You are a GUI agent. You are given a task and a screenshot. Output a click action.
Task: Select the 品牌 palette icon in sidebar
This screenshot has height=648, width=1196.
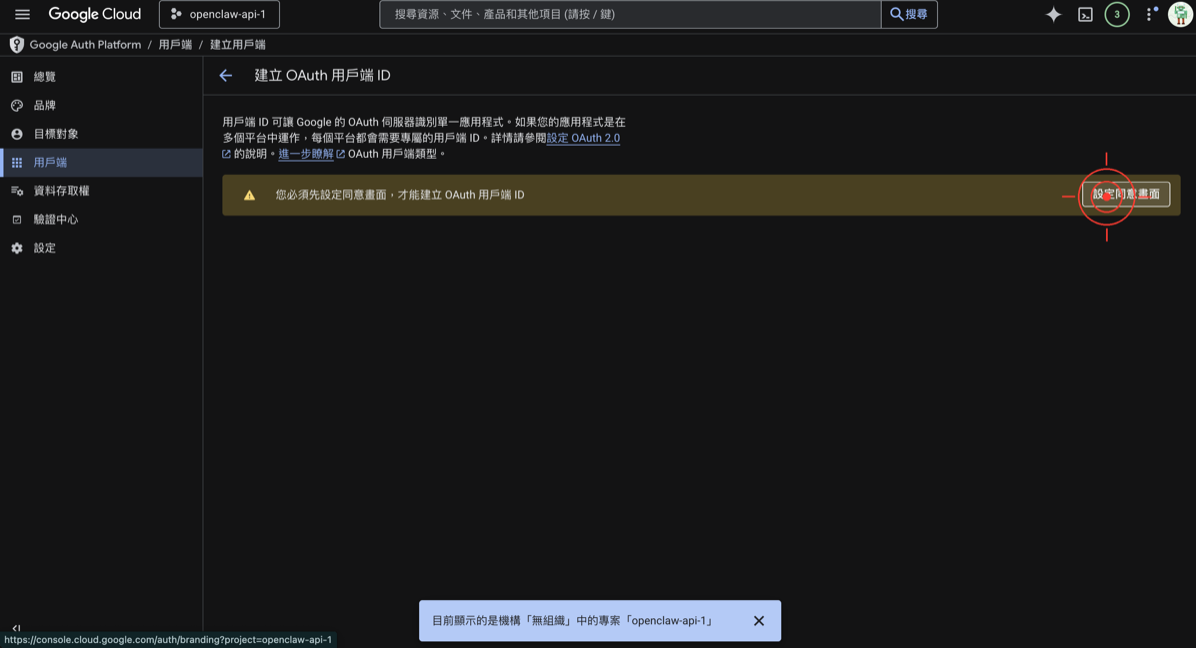pyautogui.click(x=16, y=104)
